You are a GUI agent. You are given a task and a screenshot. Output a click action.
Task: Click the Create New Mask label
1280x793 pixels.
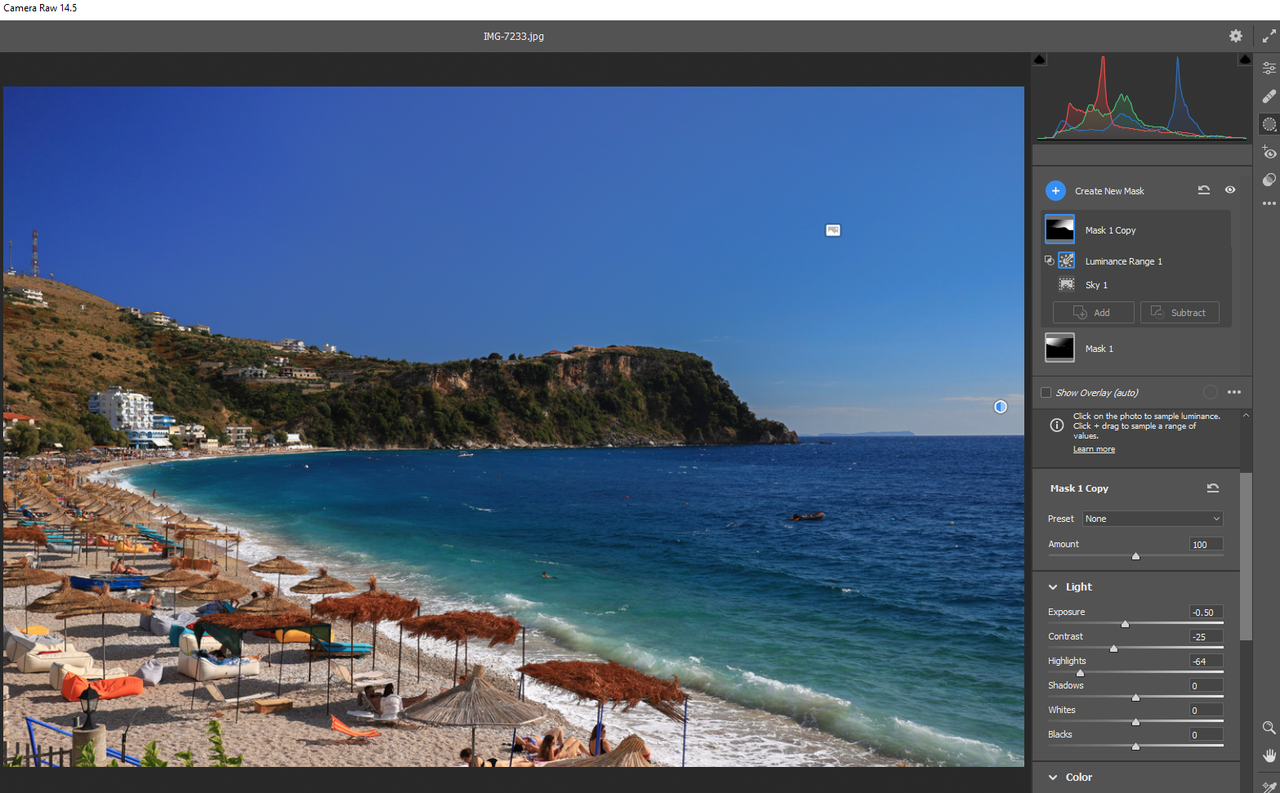tap(1109, 190)
